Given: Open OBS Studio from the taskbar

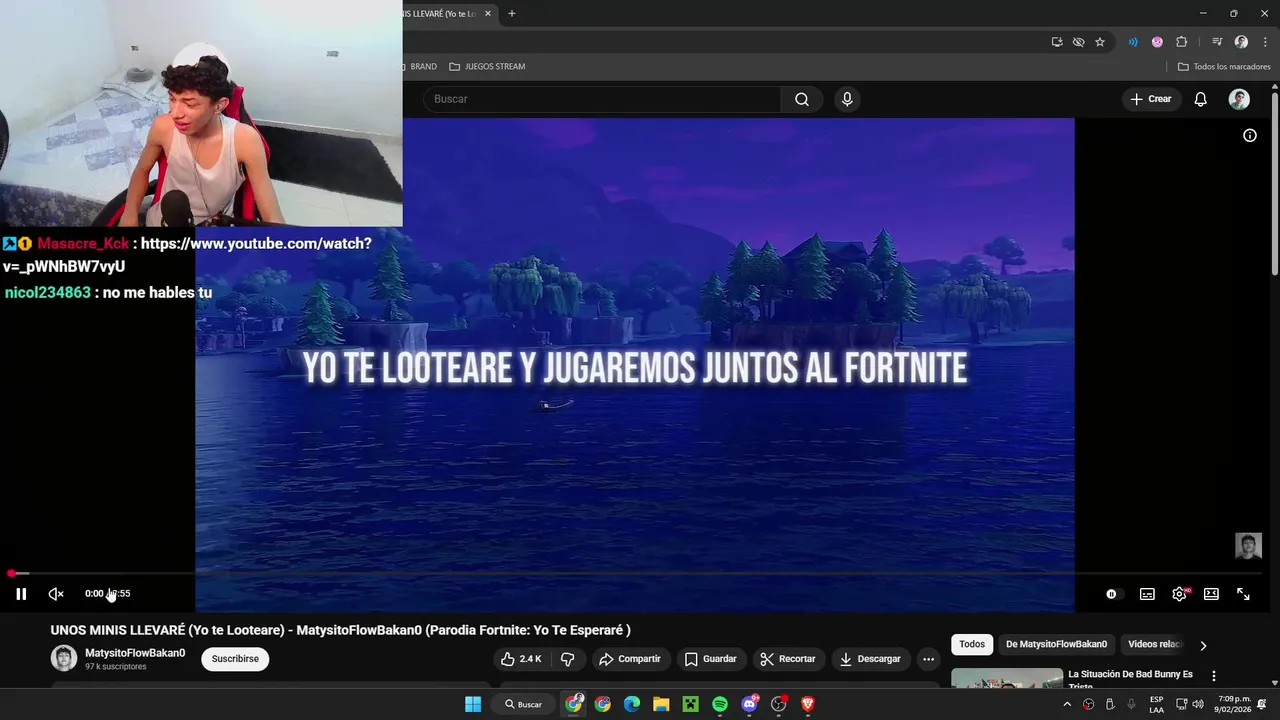Looking at the screenshot, I should click(779, 705).
